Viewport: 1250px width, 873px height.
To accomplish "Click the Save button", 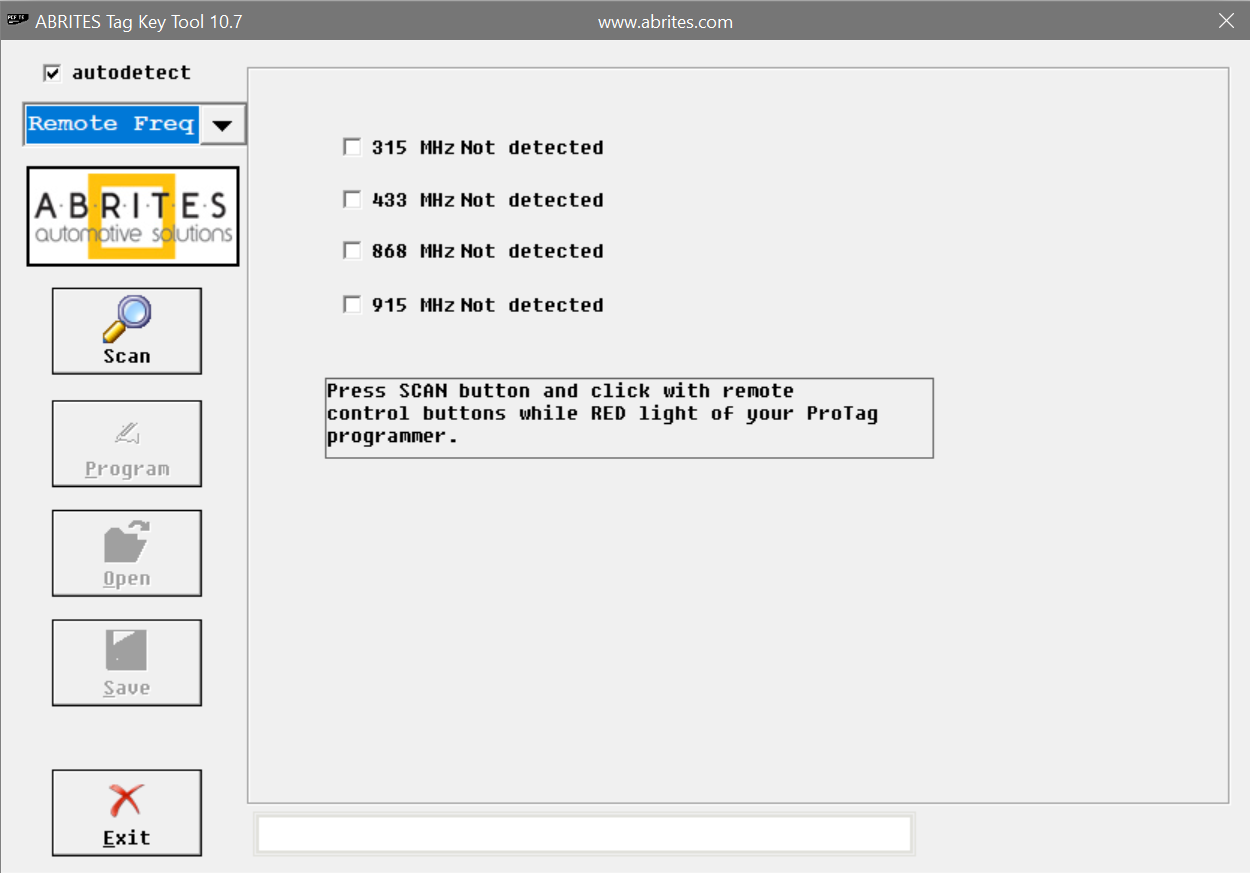I will (126, 663).
